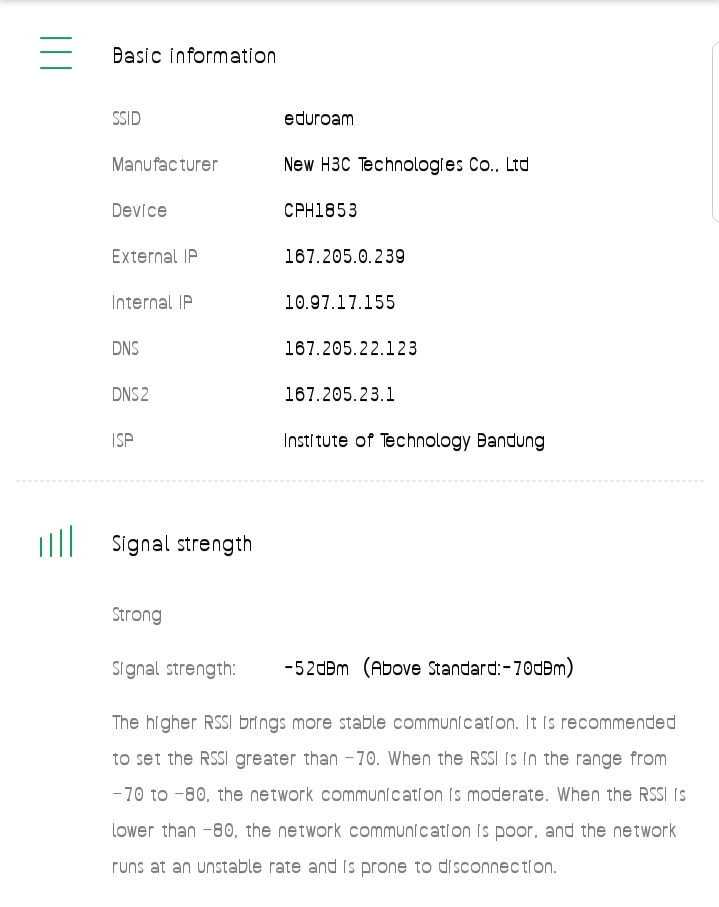
Task: Select primary DNS value 167.205.22.123
Action: point(351,349)
